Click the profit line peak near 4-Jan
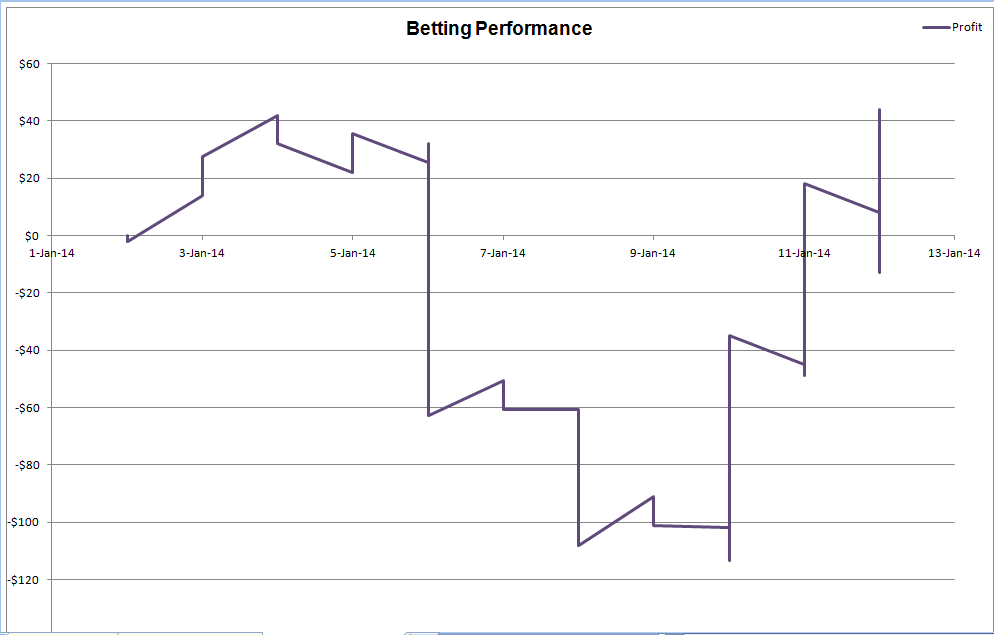994x635 pixels. [x=277, y=115]
